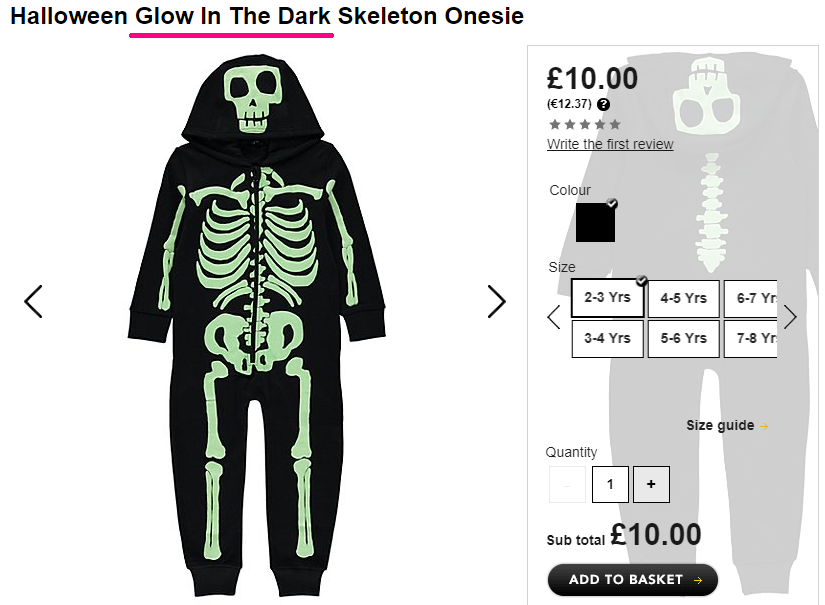
Task: Select size 3-4 Yrs
Action: pyautogui.click(x=608, y=338)
